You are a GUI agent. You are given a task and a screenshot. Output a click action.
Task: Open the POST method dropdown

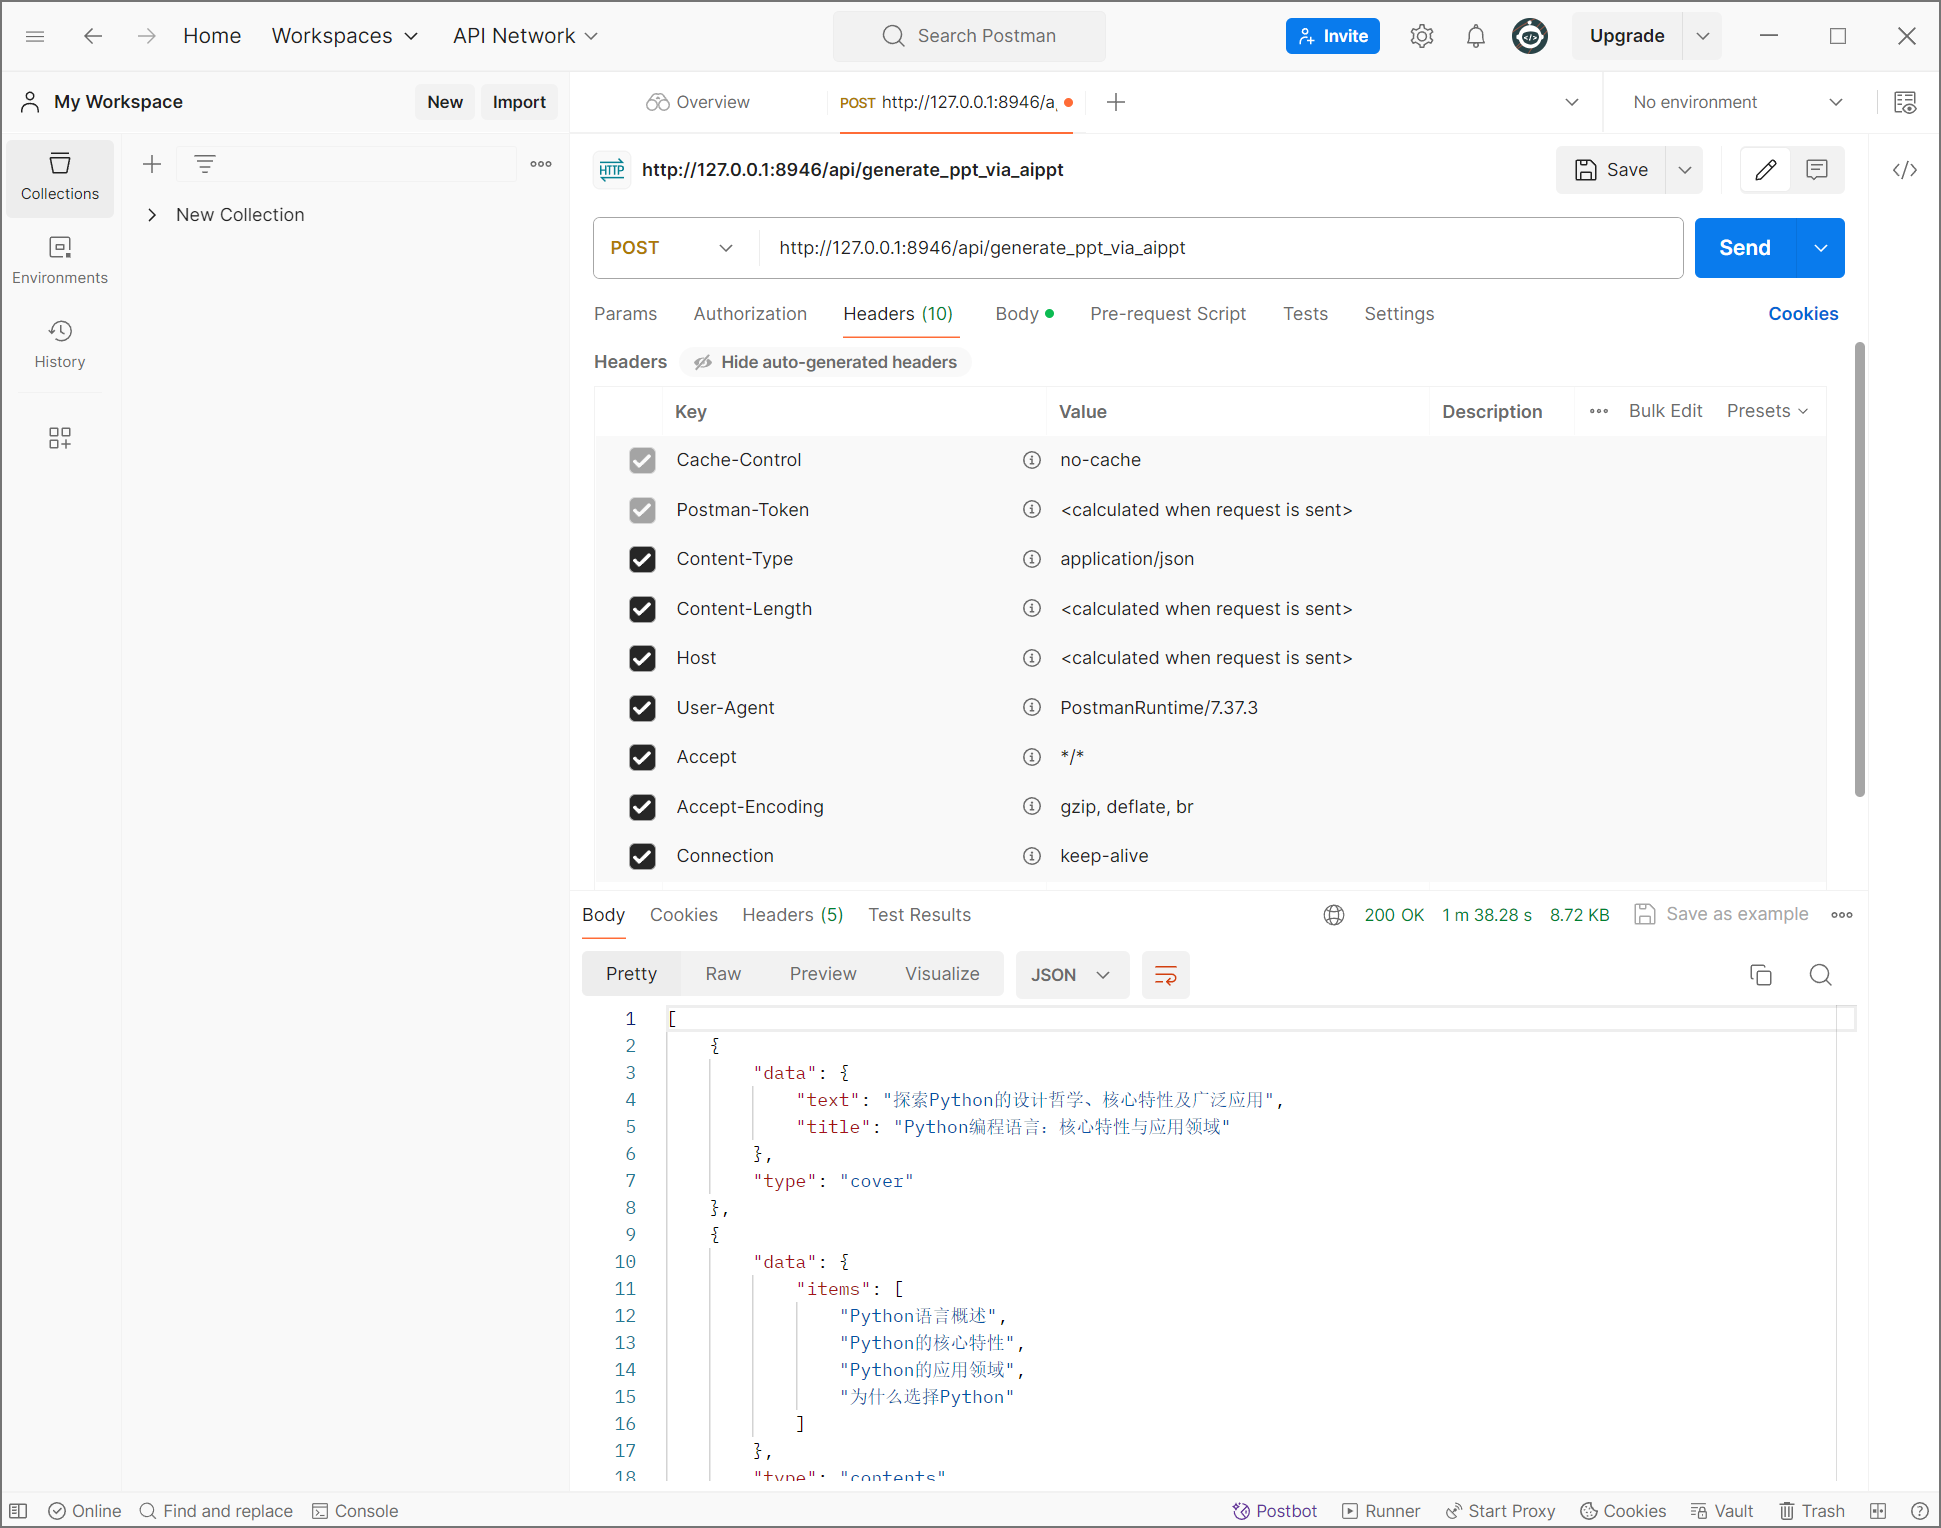tap(672, 248)
